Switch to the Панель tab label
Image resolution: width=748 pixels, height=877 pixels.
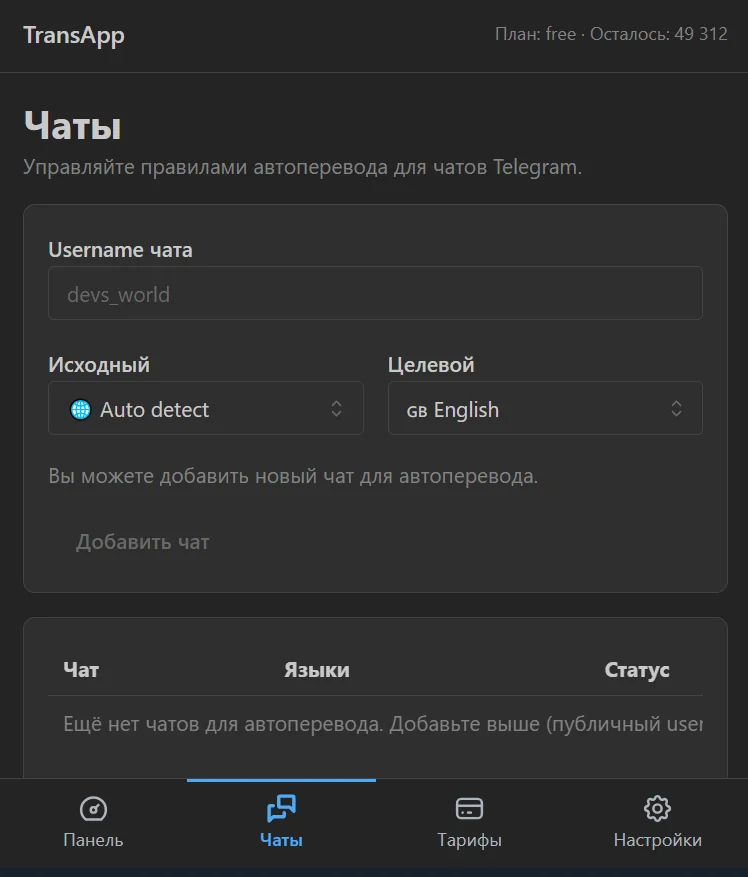click(93, 840)
